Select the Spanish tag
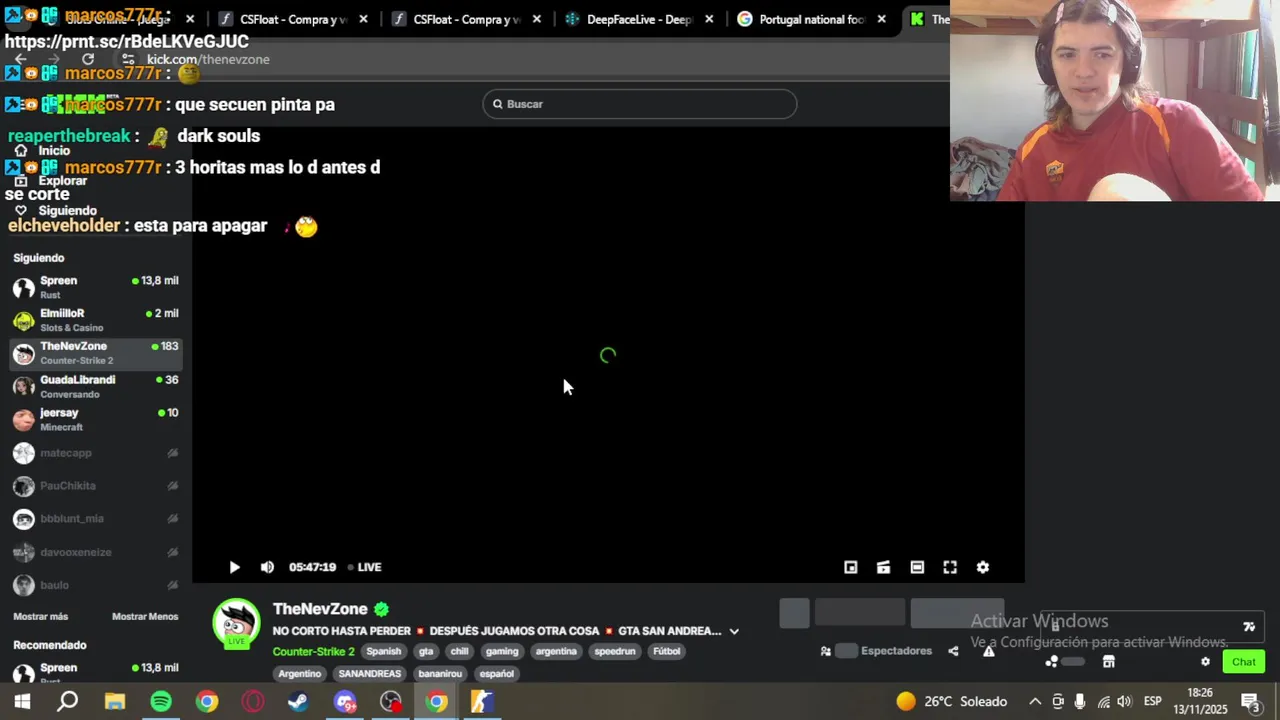The height and width of the screenshot is (720, 1280). point(383,651)
